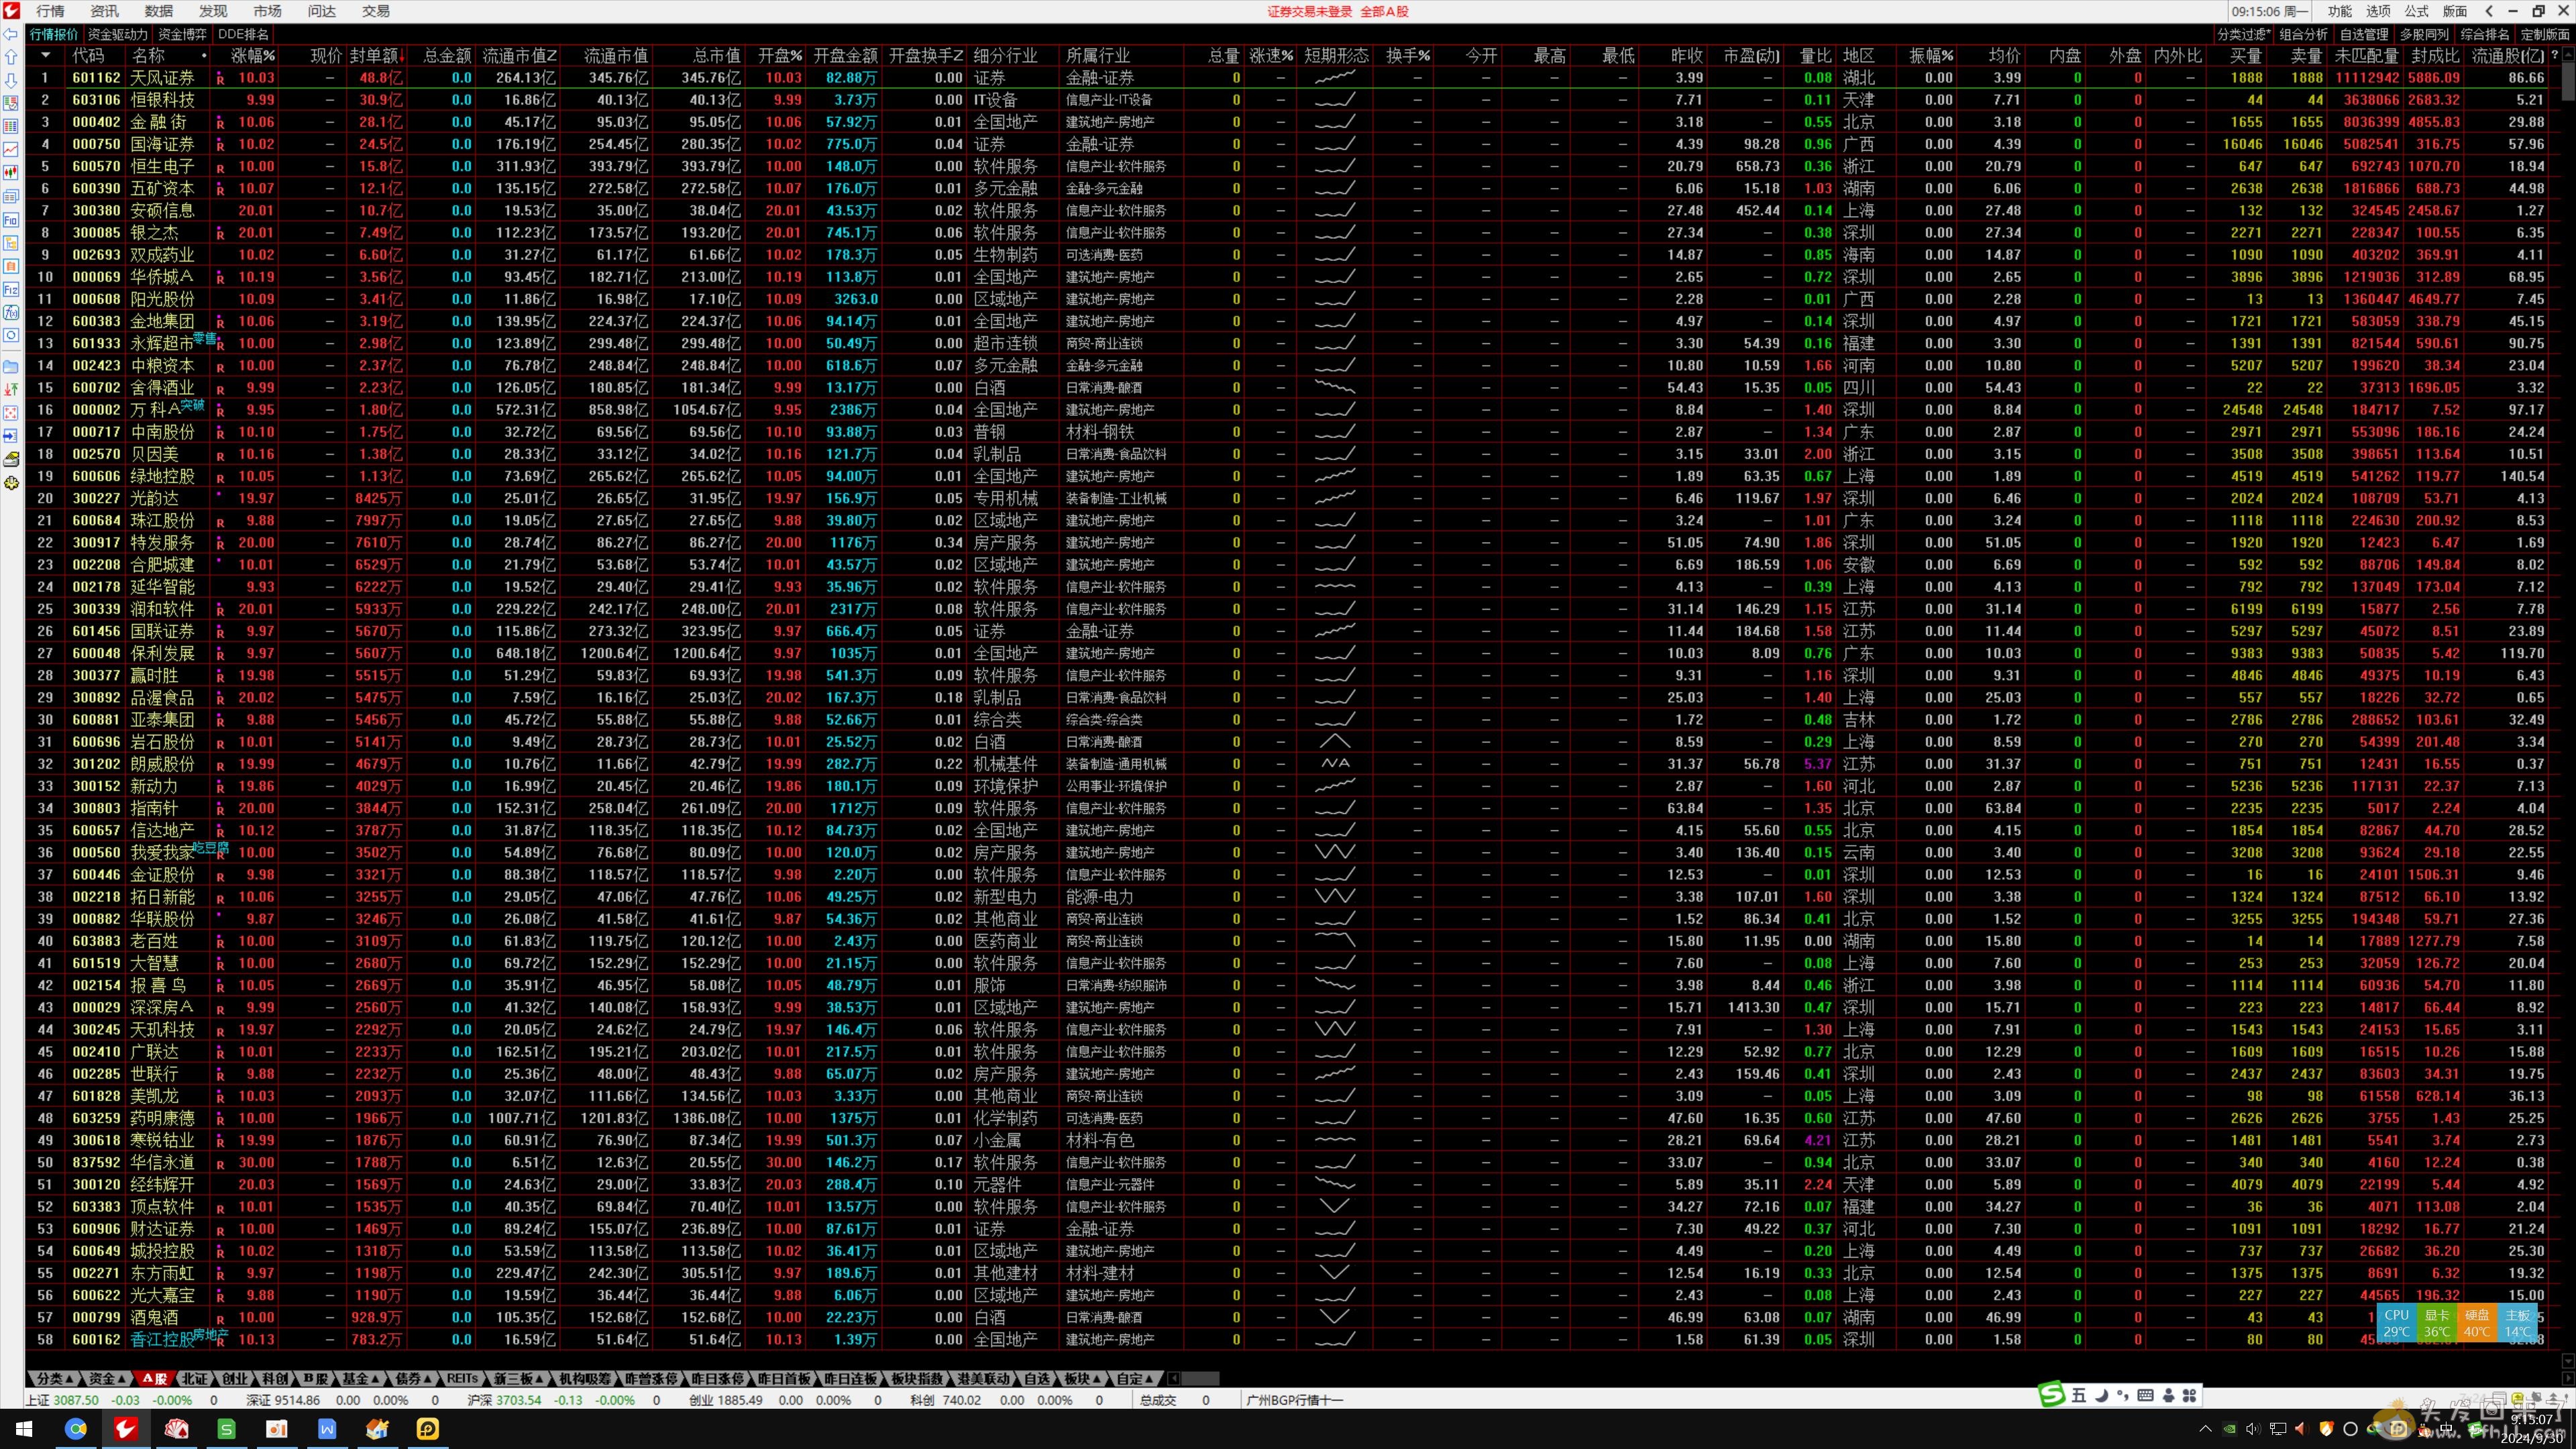
Task: Click bottom tab bar scroll-left arrow
Action: click(1174, 1378)
